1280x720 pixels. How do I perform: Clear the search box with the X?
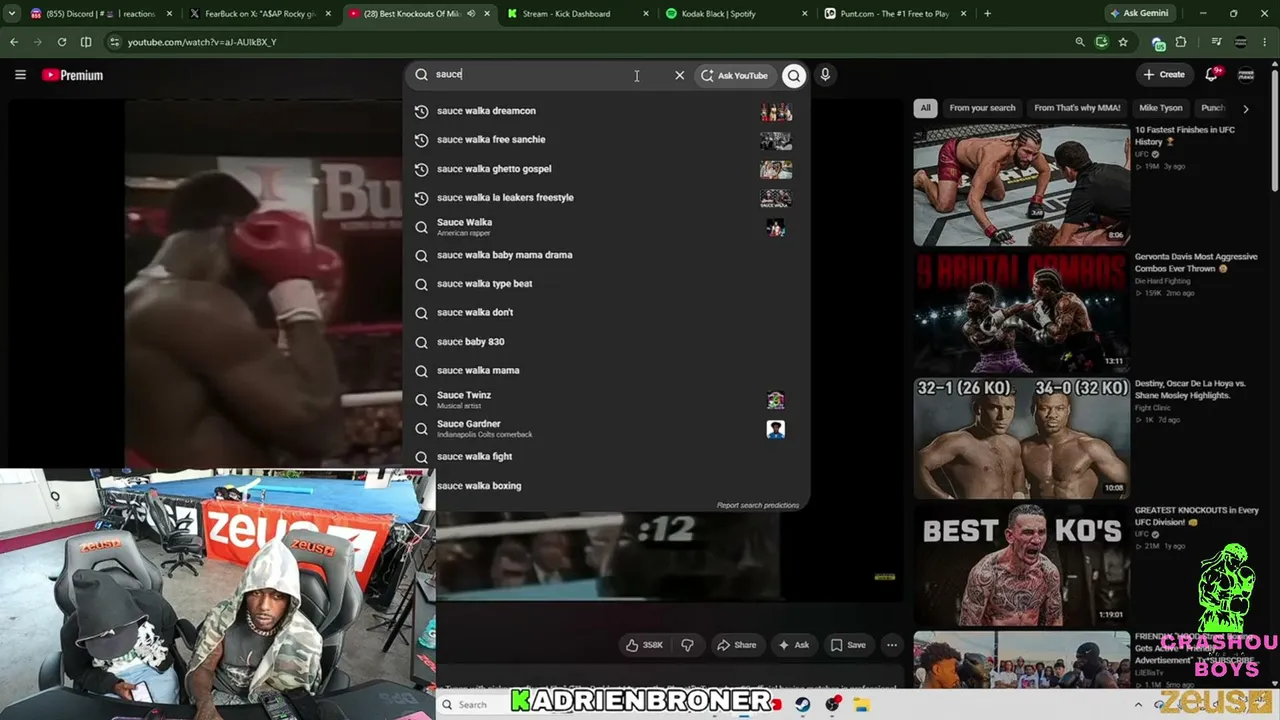click(680, 75)
